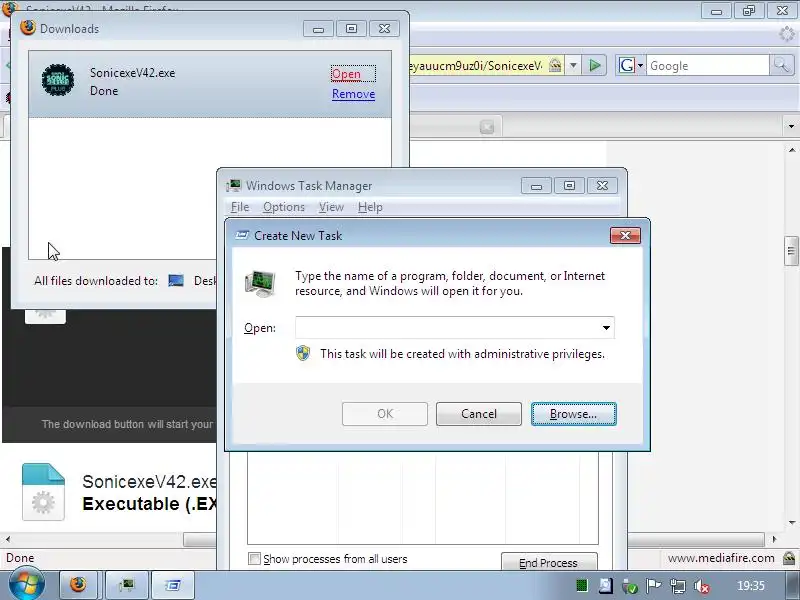This screenshot has height=600, width=800.
Task: Click the status bar security lock icon
Action: [789, 558]
